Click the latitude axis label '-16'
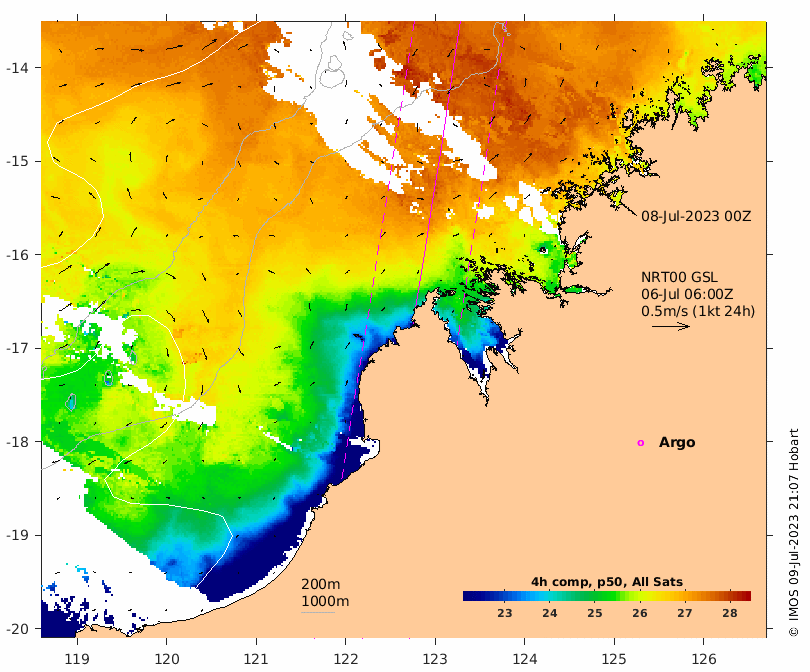Screen dimensions: 810x672 click(17, 255)
